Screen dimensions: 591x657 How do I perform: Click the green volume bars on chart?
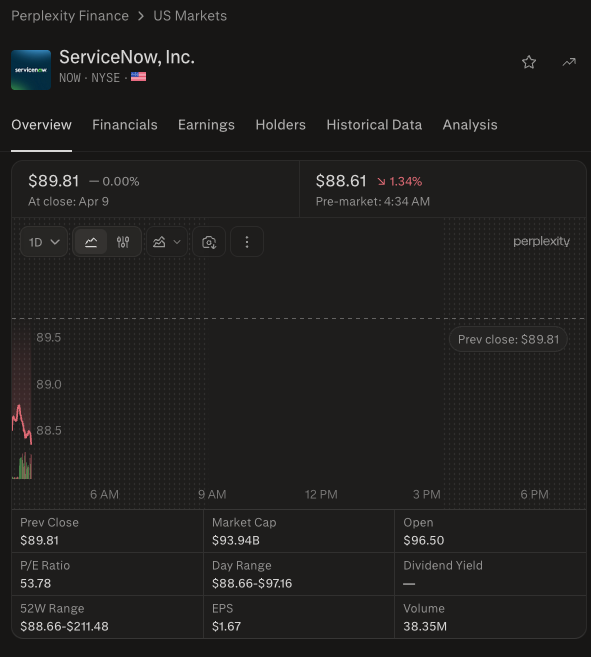point(24,468)
